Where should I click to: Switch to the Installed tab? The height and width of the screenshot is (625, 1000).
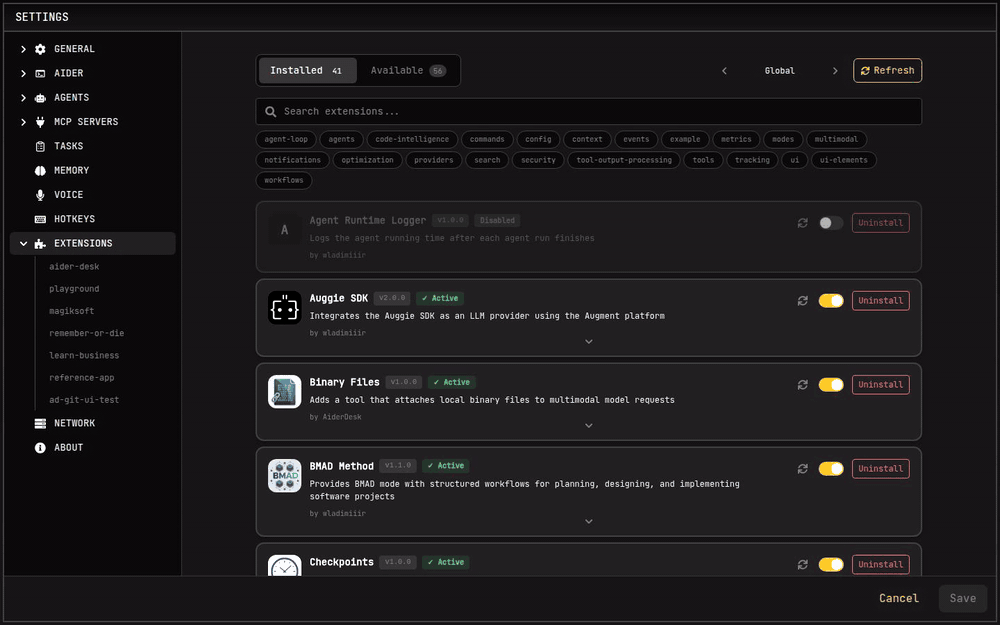pyautogui.click(x=307, y=71)
